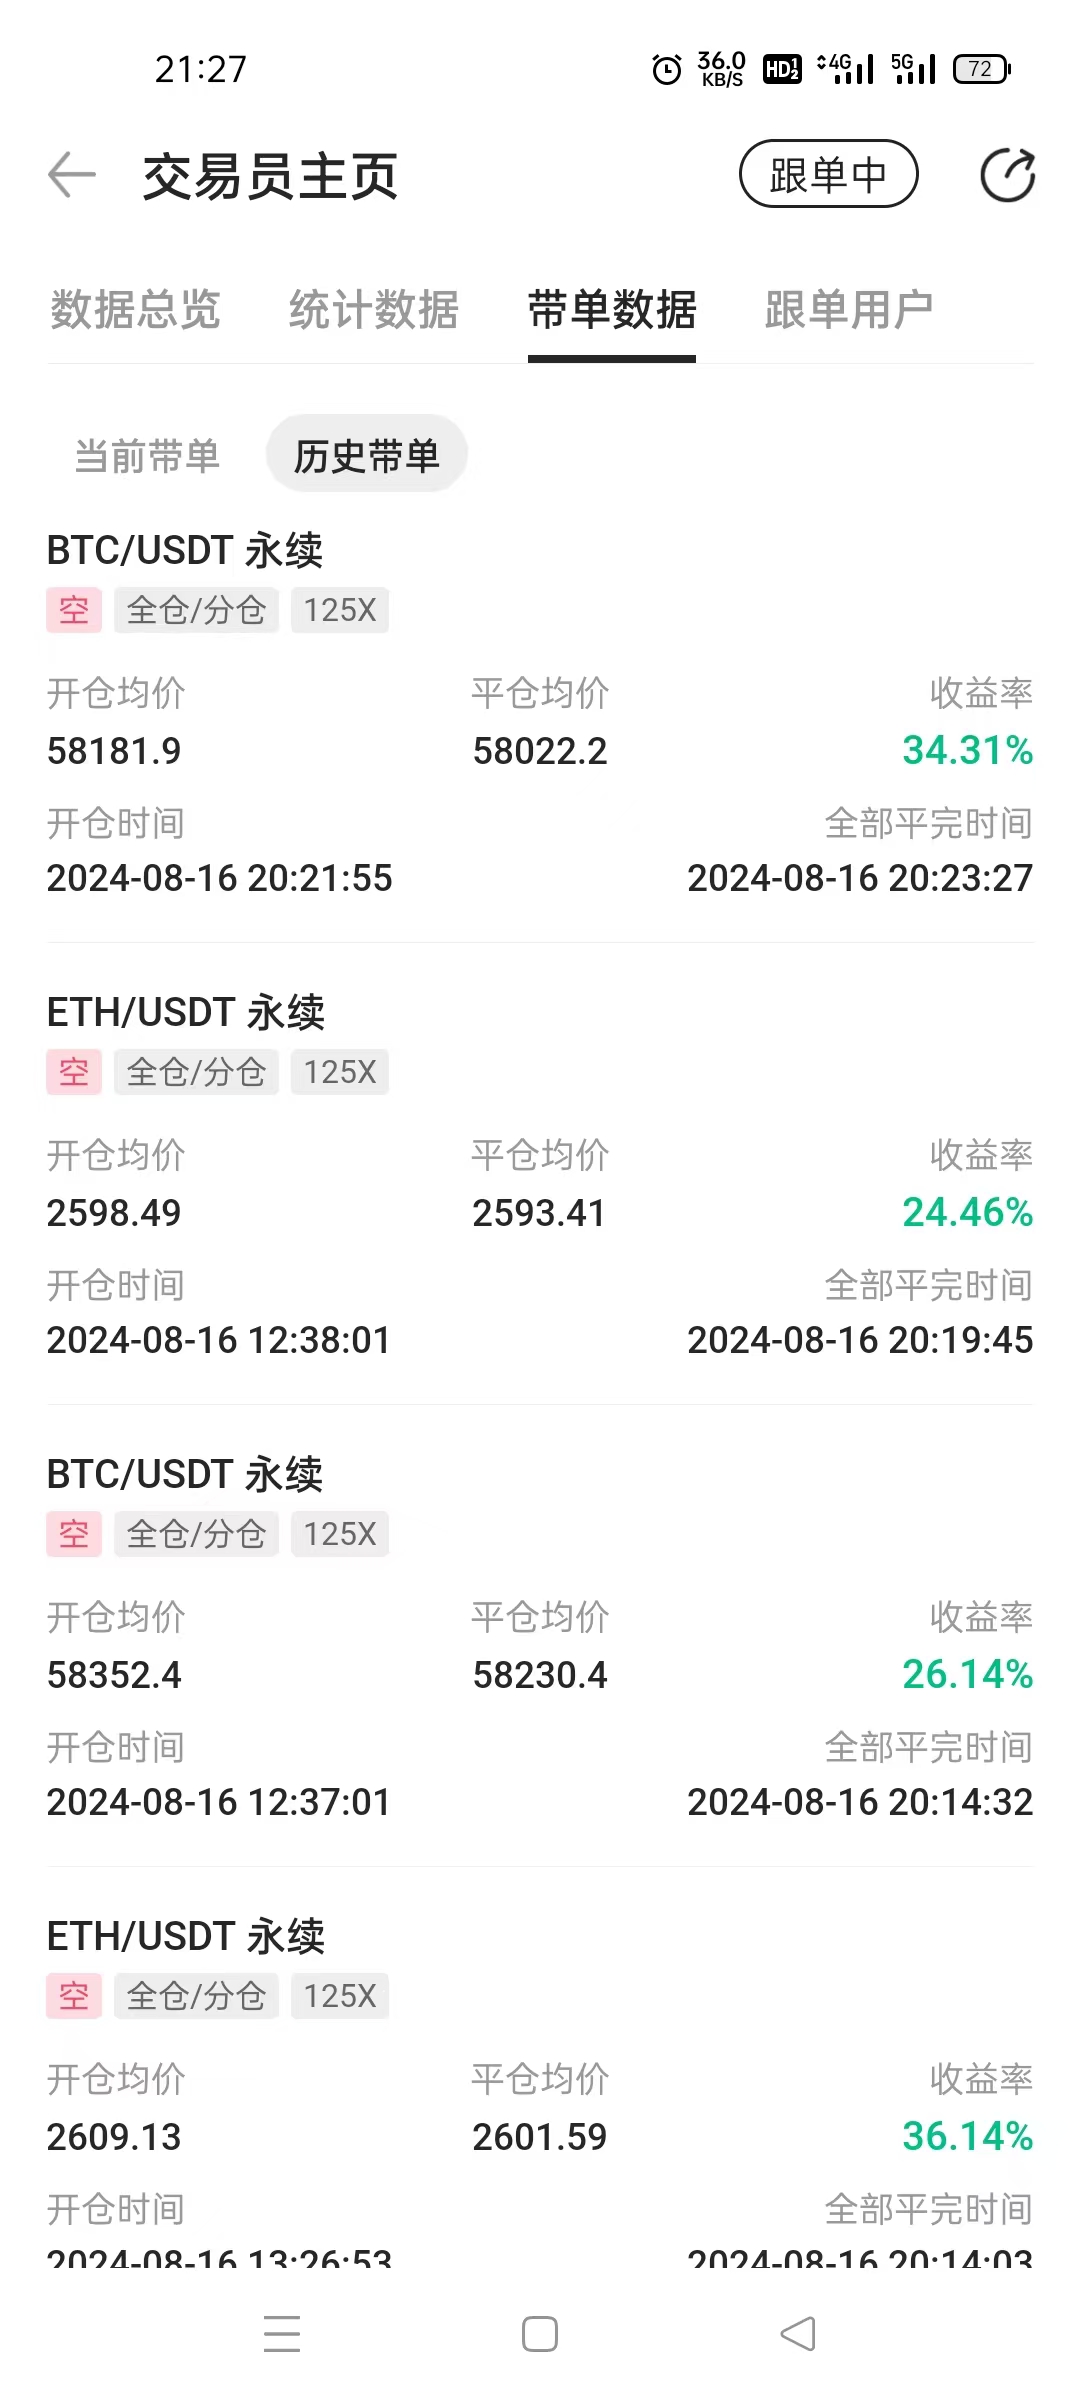Tap the alarm clock status icon
This screenshot has width=1080, height=2400.
[x=667, y=69]
